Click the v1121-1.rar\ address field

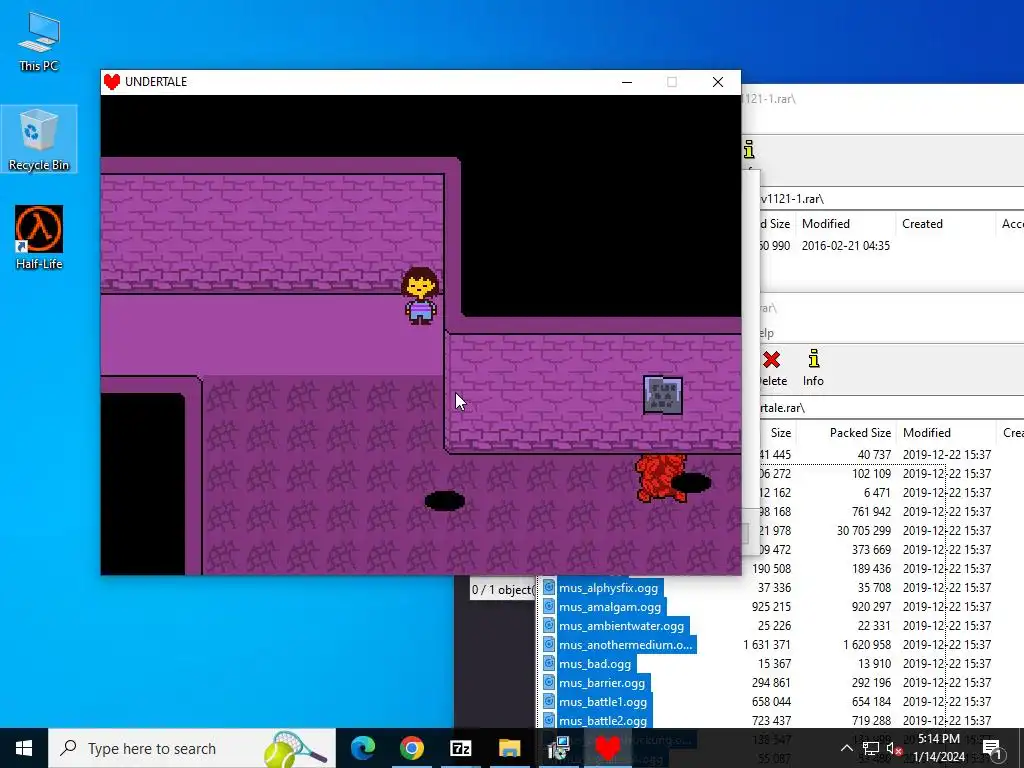click(x=891, y=199)
